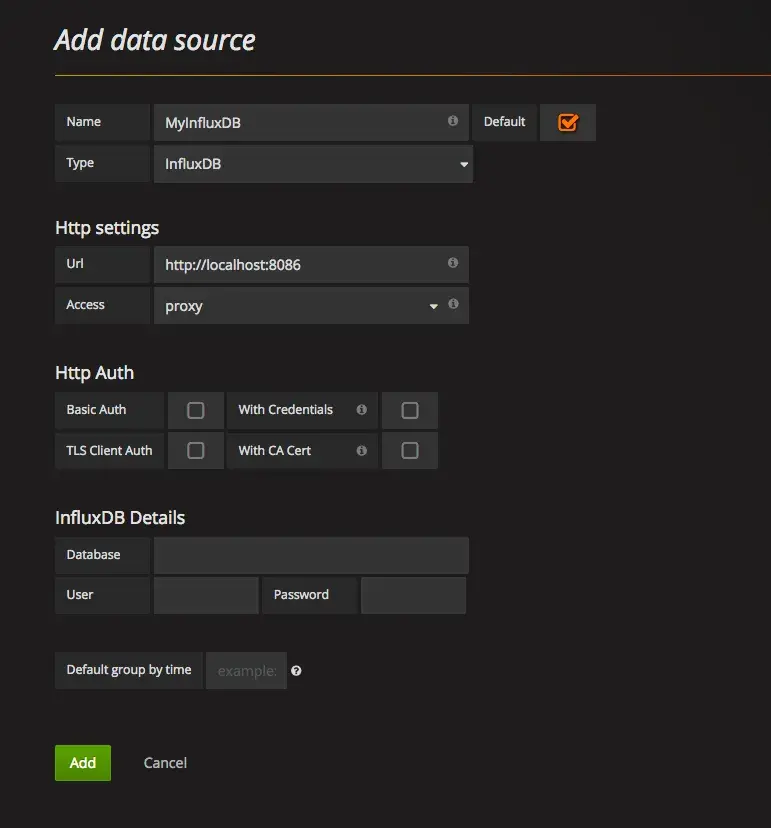The width and height of the screenshot is (771, 828).
Task: Click the Access label
Action: pos(86,305)
